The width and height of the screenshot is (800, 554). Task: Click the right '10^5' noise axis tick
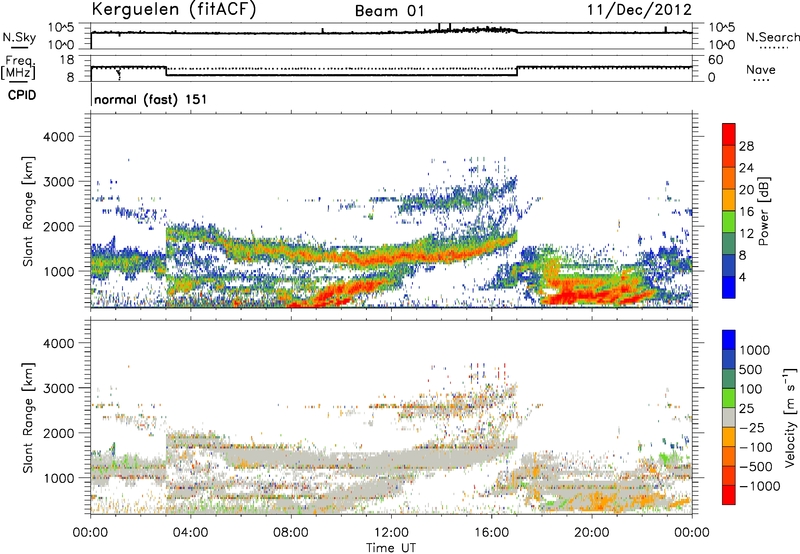click(721, 28)
